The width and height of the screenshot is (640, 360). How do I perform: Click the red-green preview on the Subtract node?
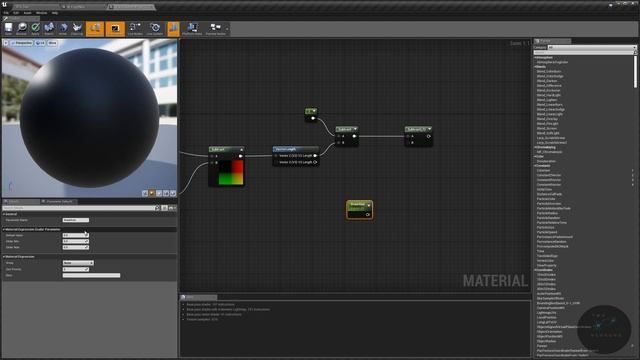[231, 172]
